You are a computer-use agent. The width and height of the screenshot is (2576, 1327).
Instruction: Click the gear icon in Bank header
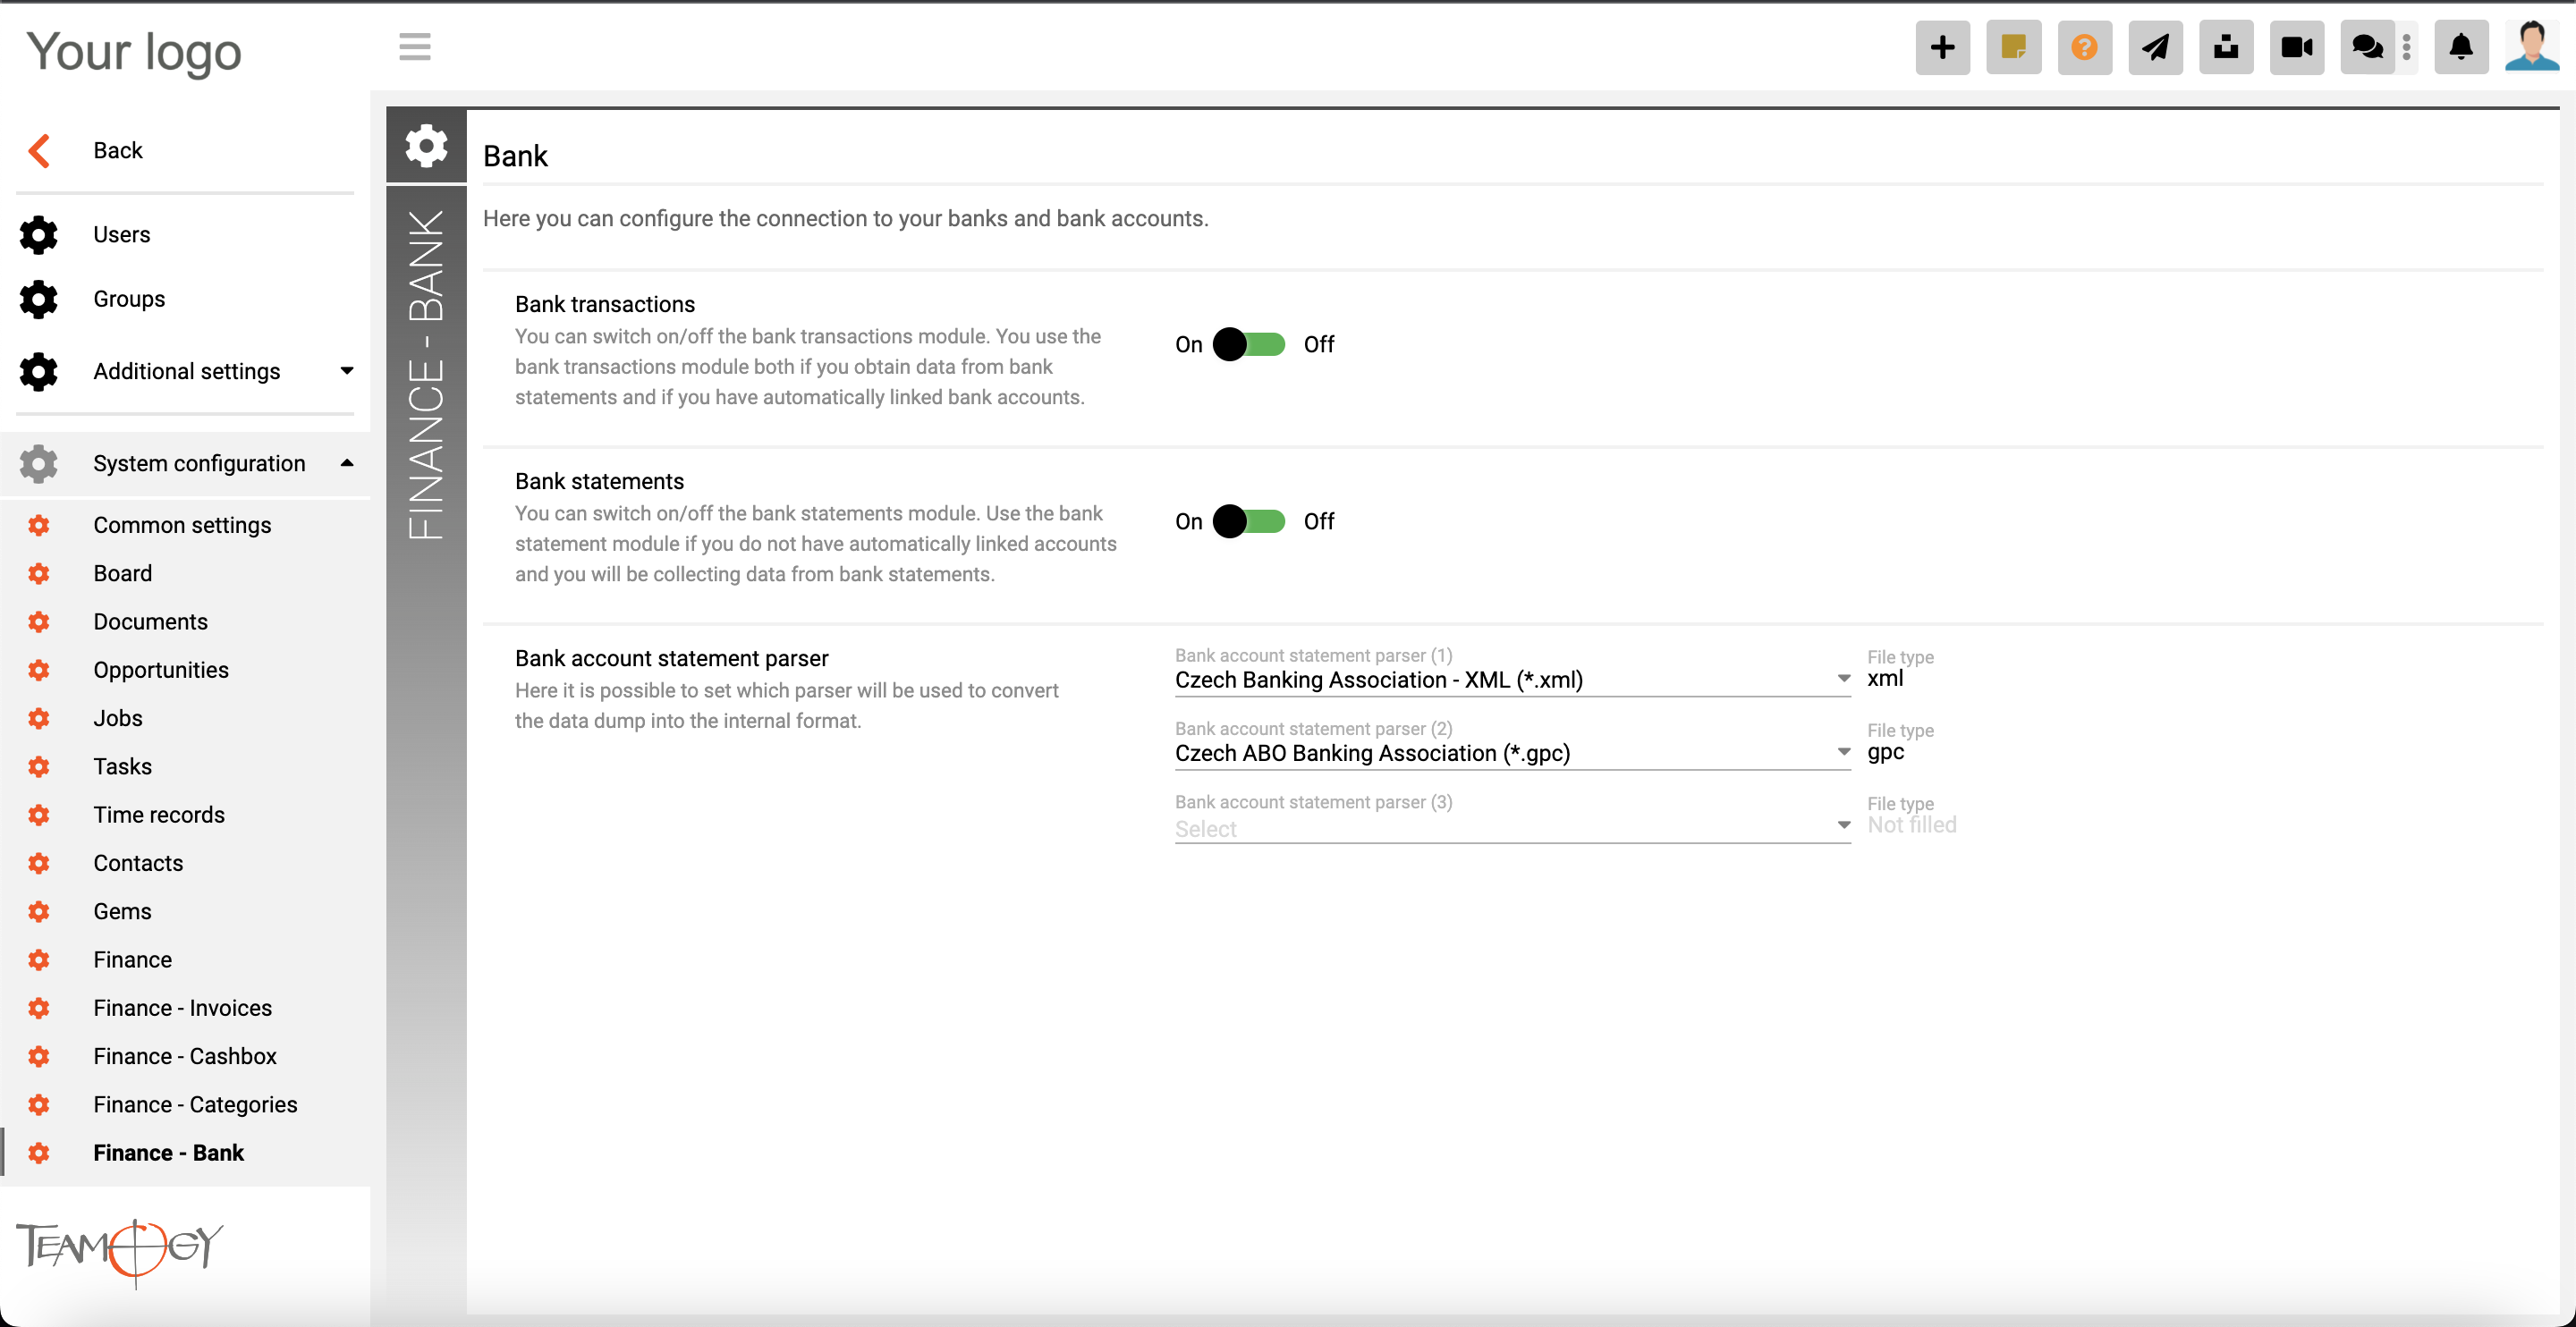pos(426,146)
